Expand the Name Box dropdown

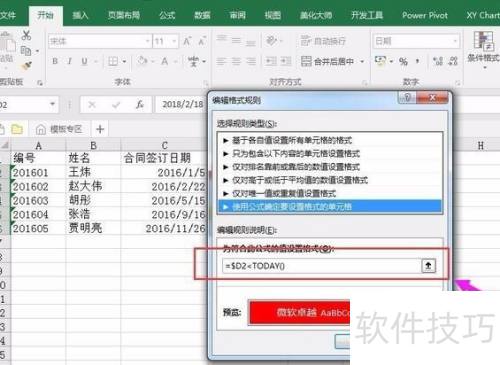[x=52, y=104]
